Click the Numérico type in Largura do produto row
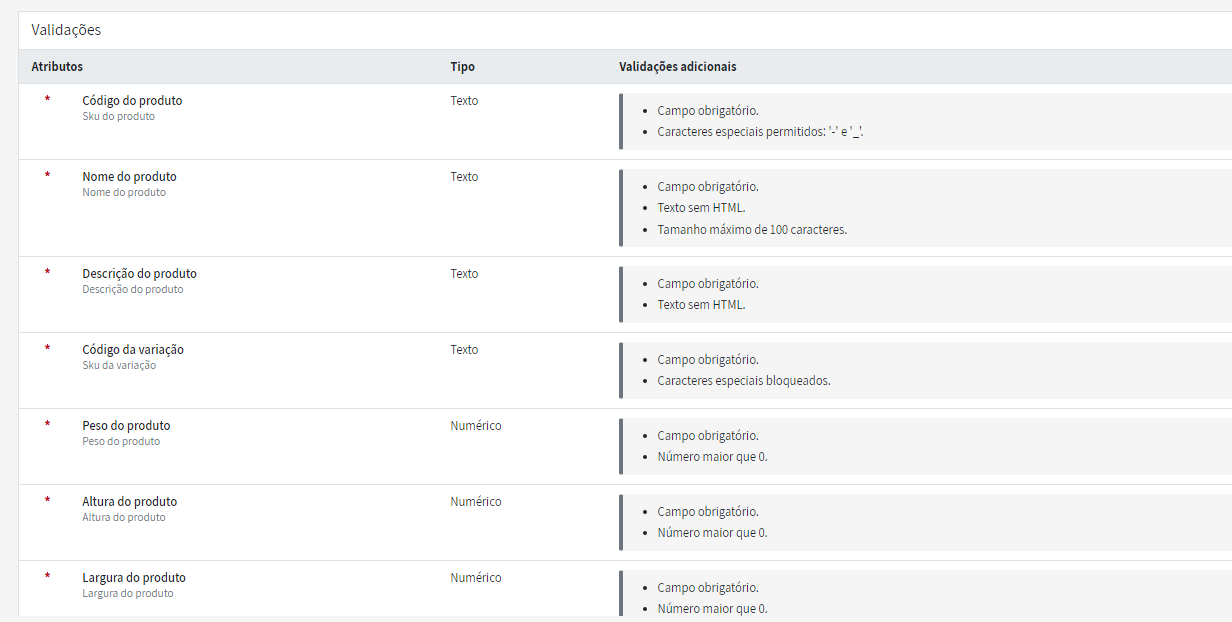Viewport: 1232px width, 622px height. 476,578
